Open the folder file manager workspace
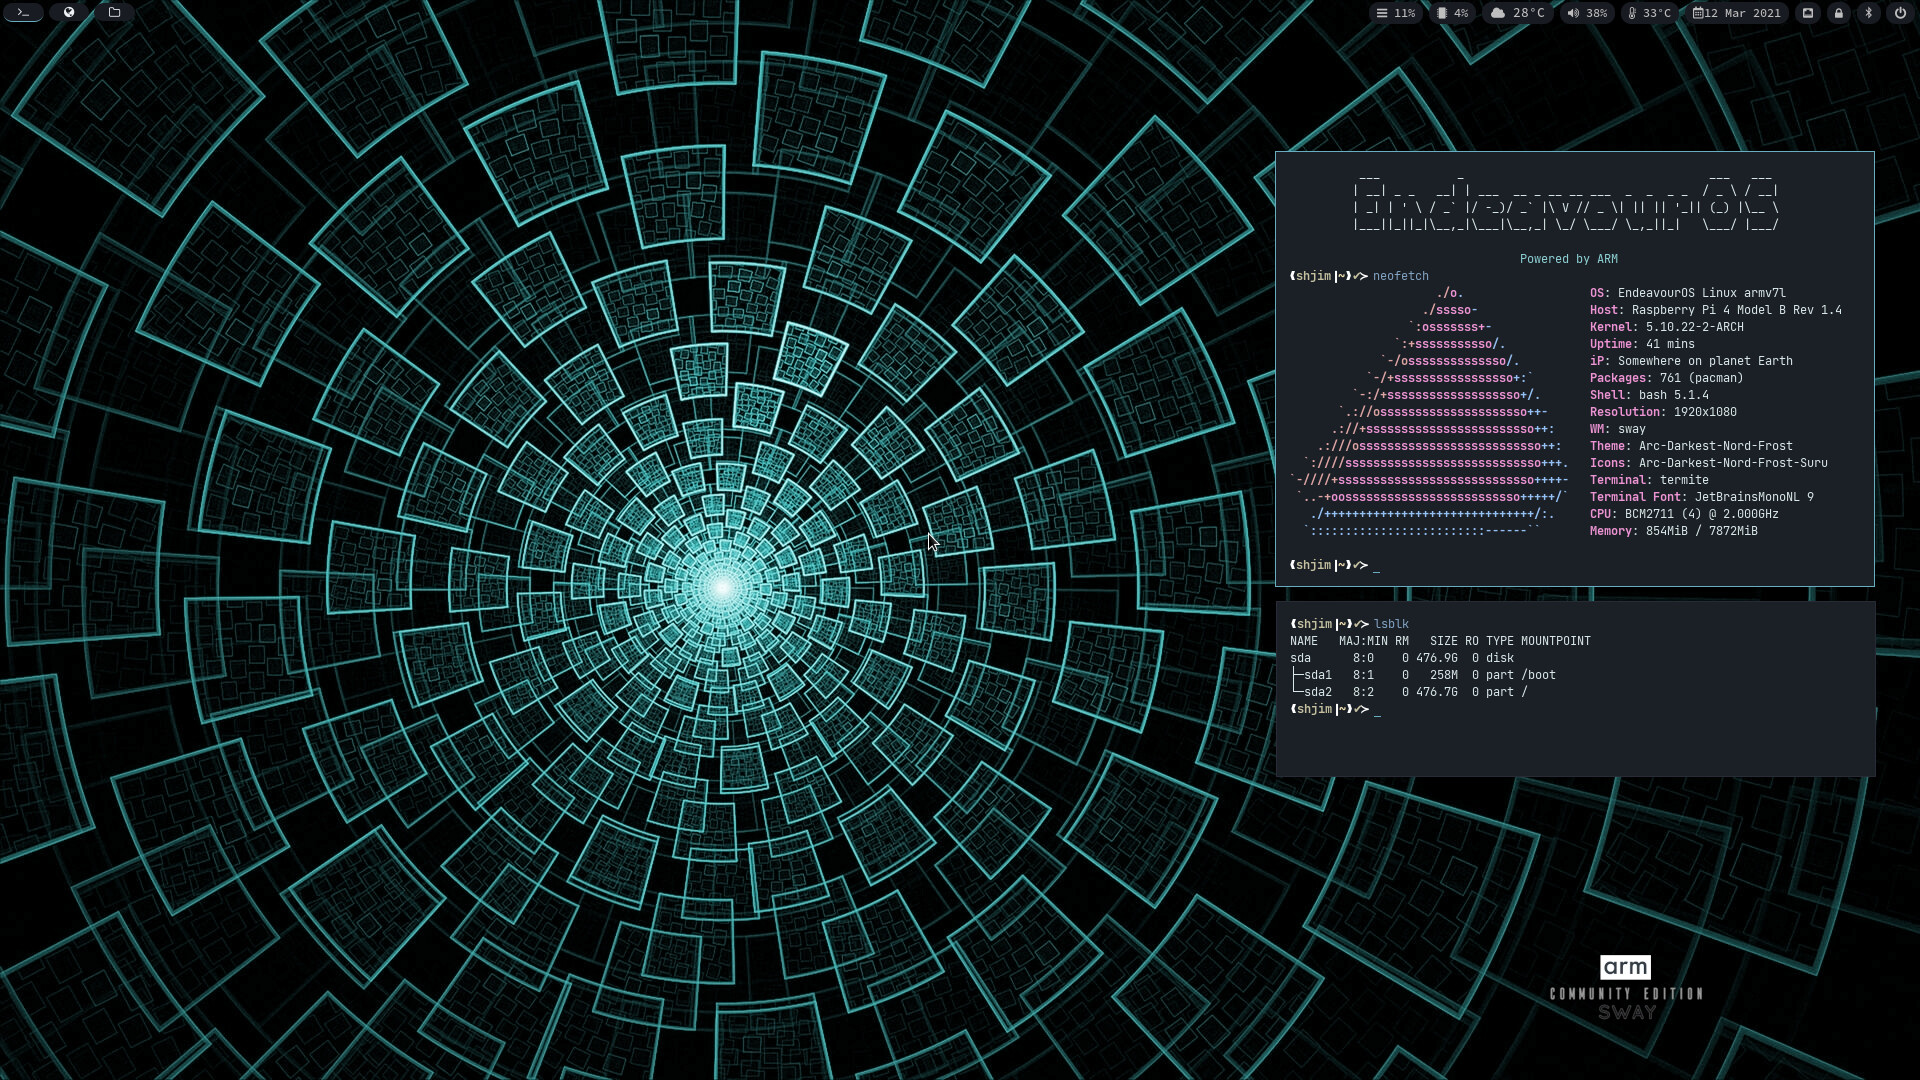Viewport: 1920px width, 1080px height. (115, 13)
